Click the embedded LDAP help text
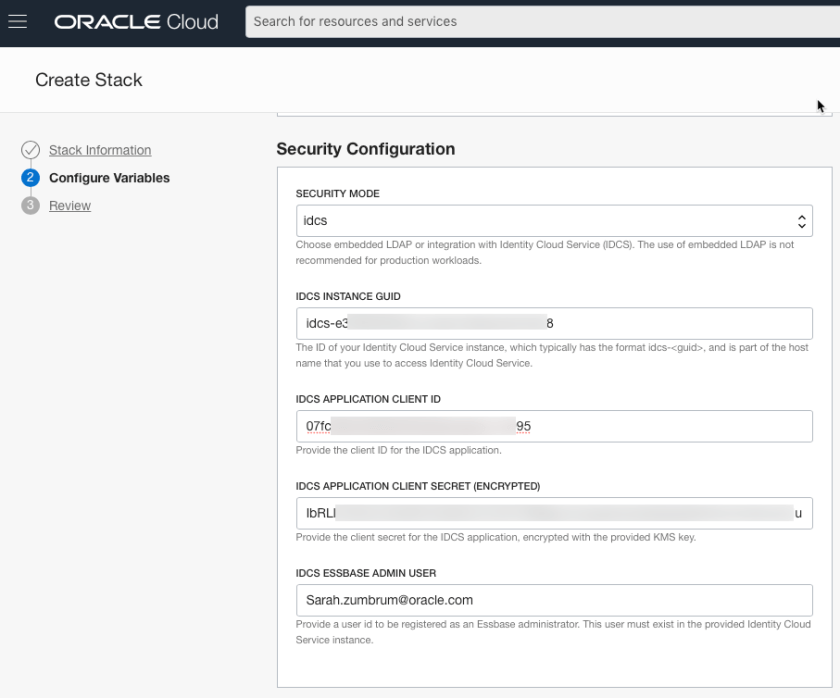The height and width of the screenshot is (698, 840). tap(545, 252)
